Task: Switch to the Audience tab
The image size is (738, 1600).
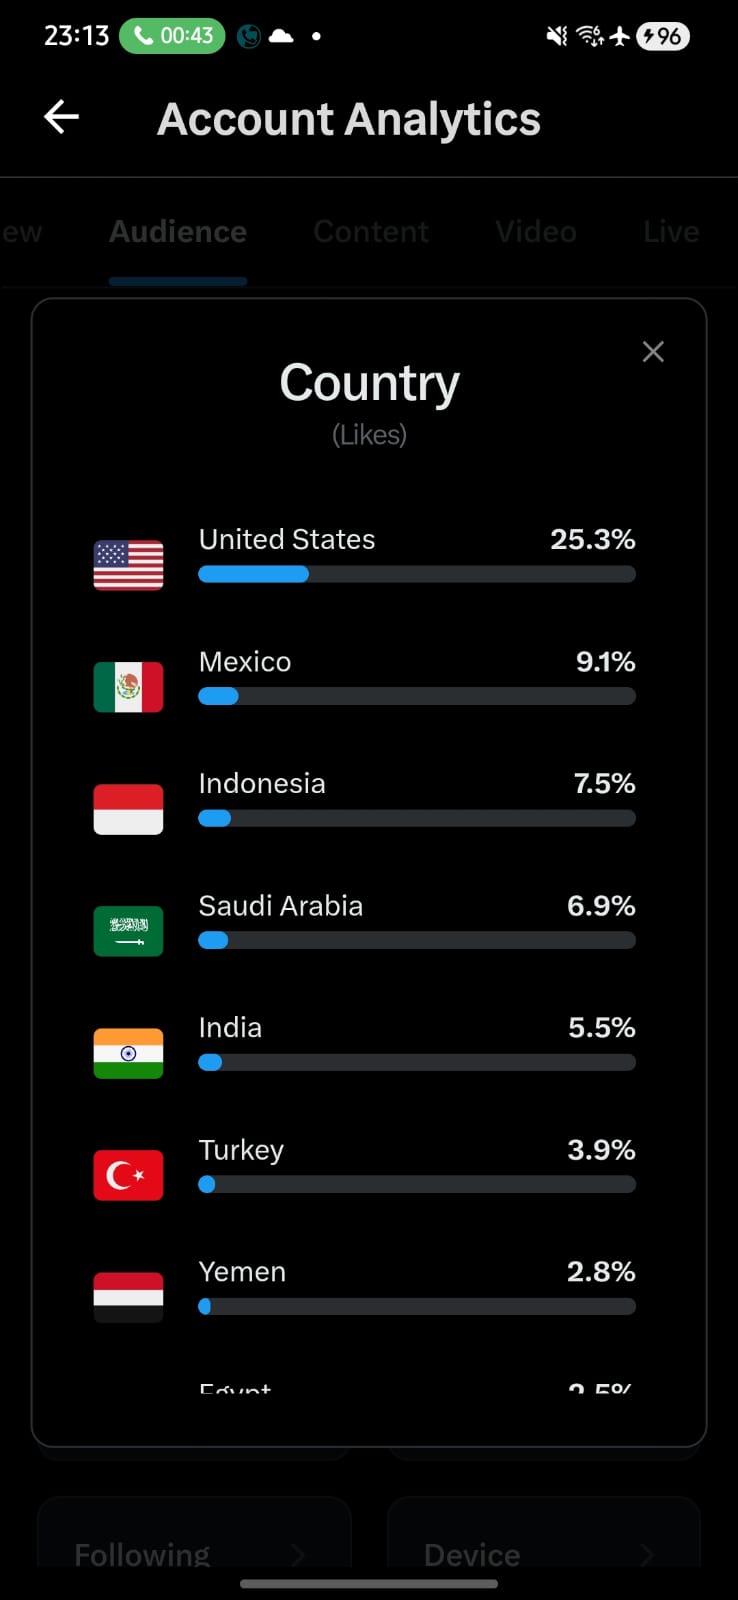Action: (178, 232)
